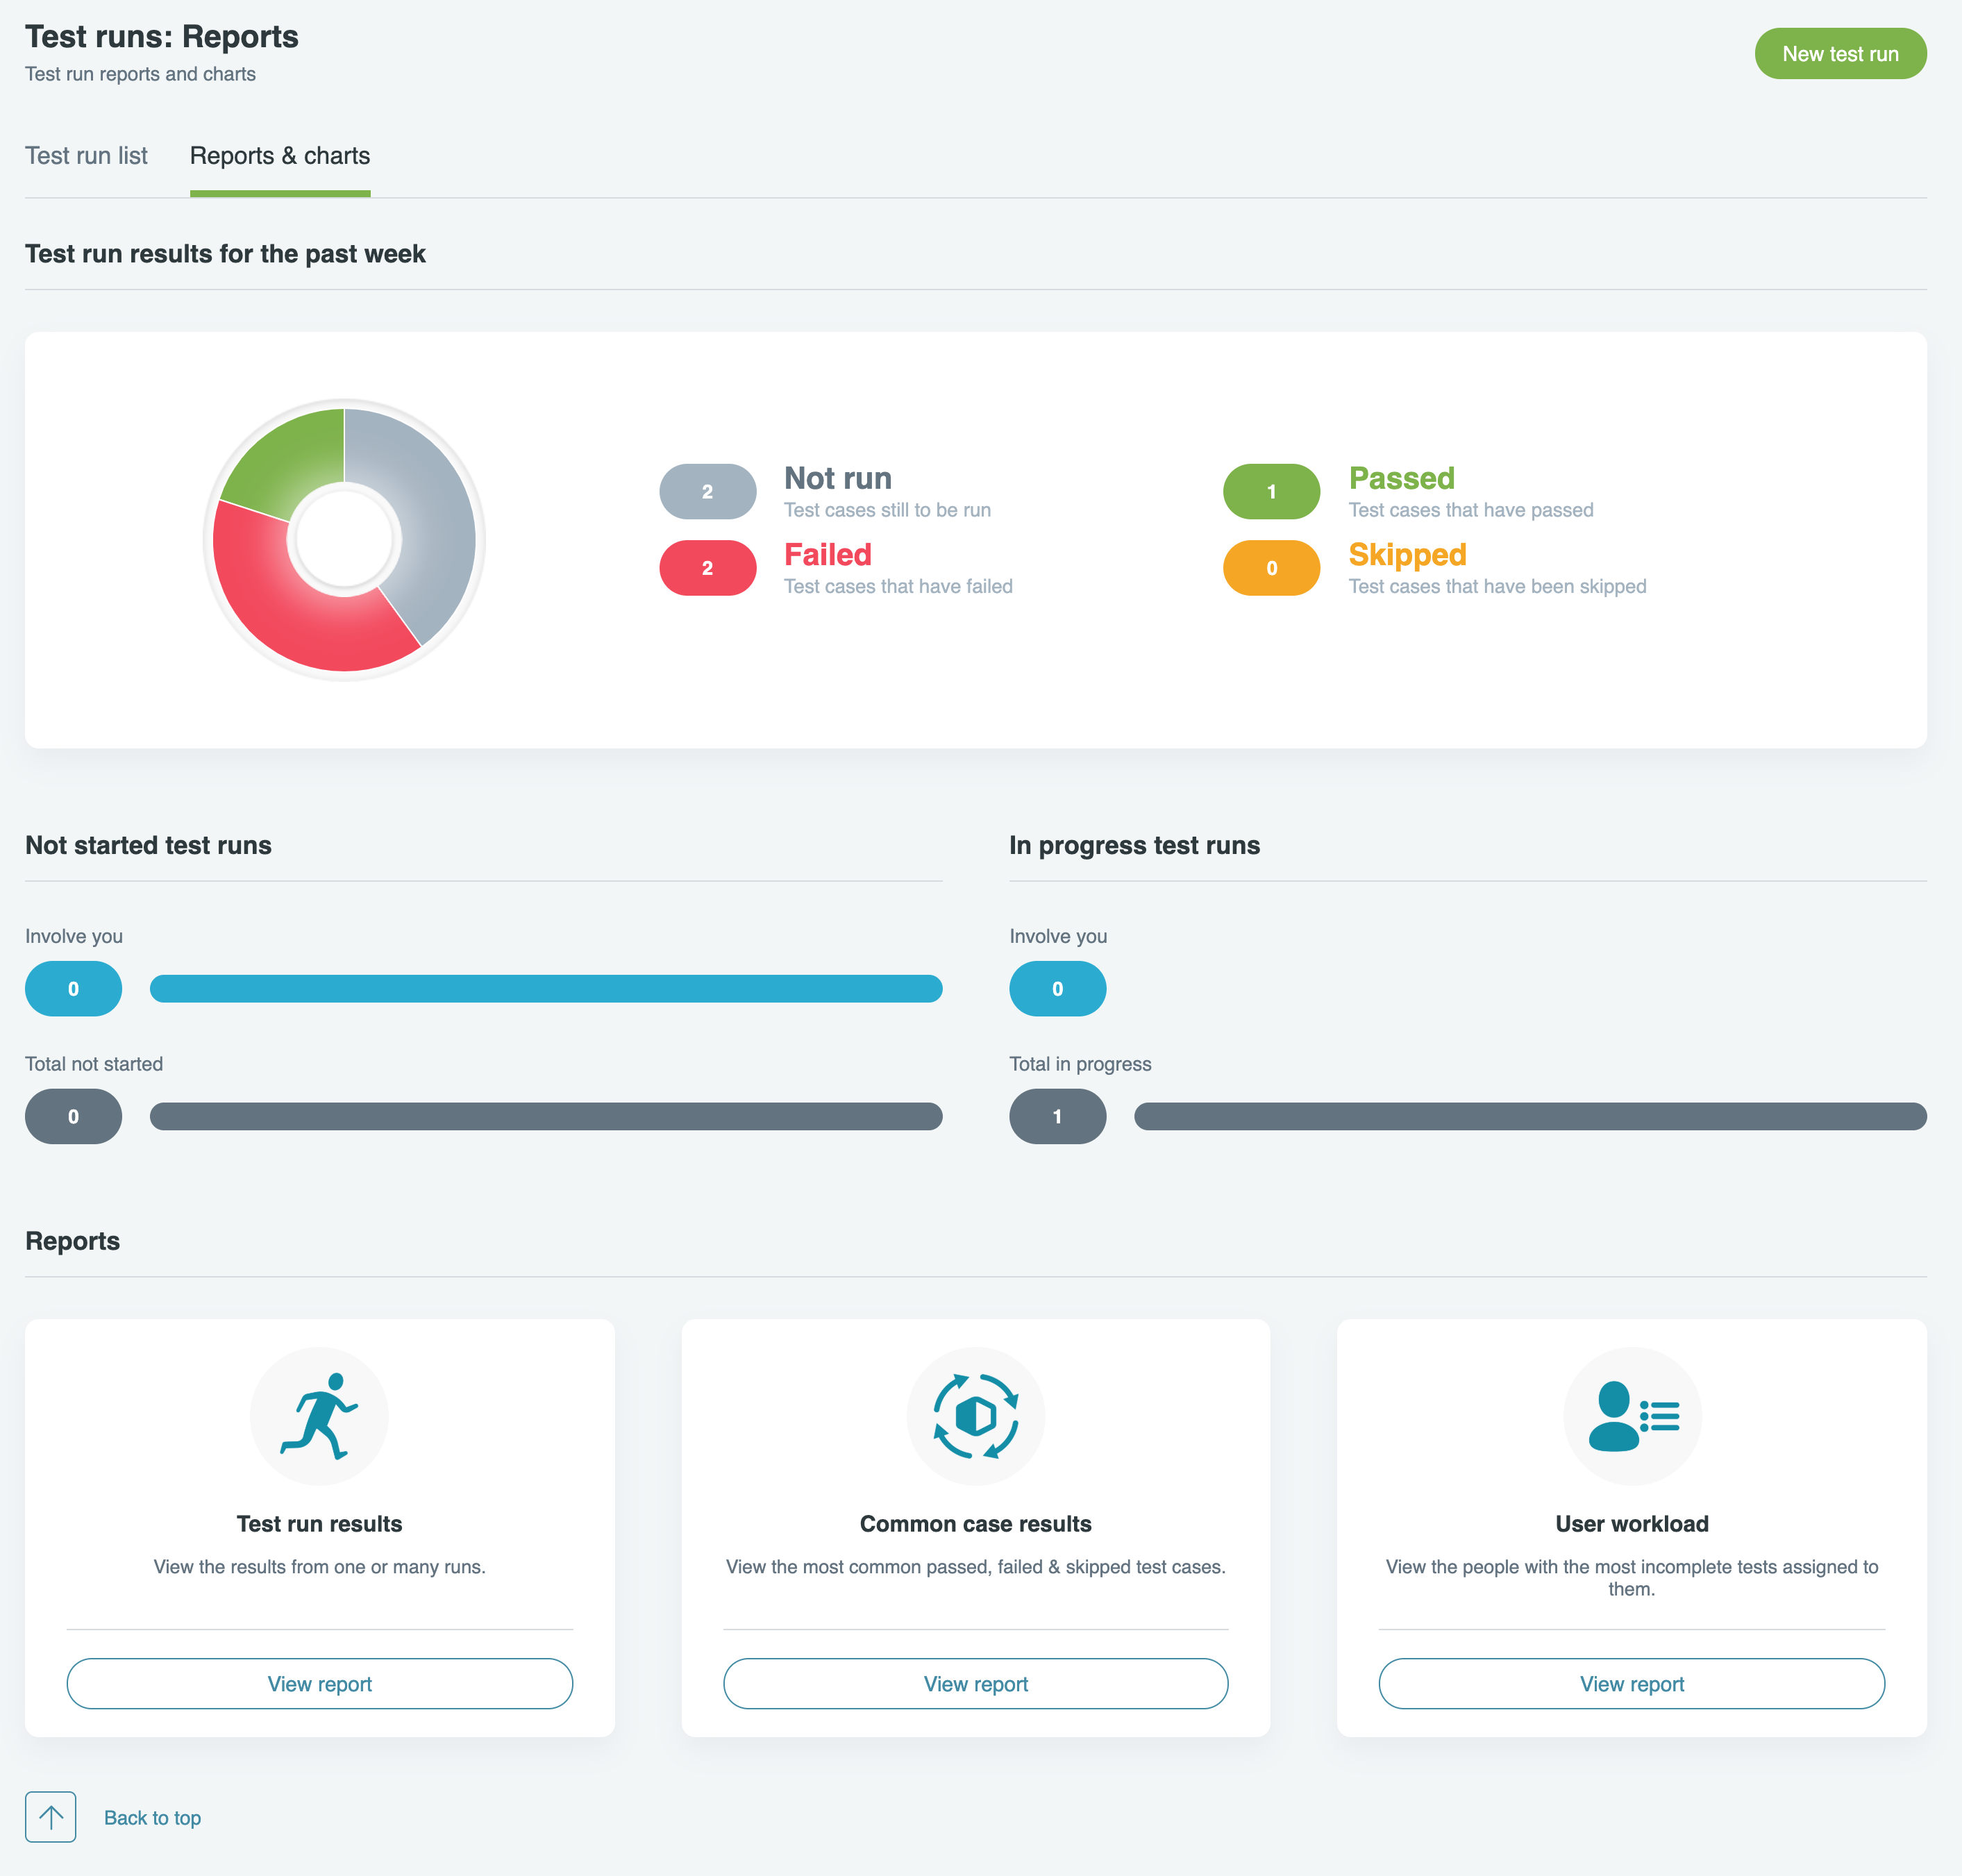Click the blue Involve you not started bar

coord(546,988)
